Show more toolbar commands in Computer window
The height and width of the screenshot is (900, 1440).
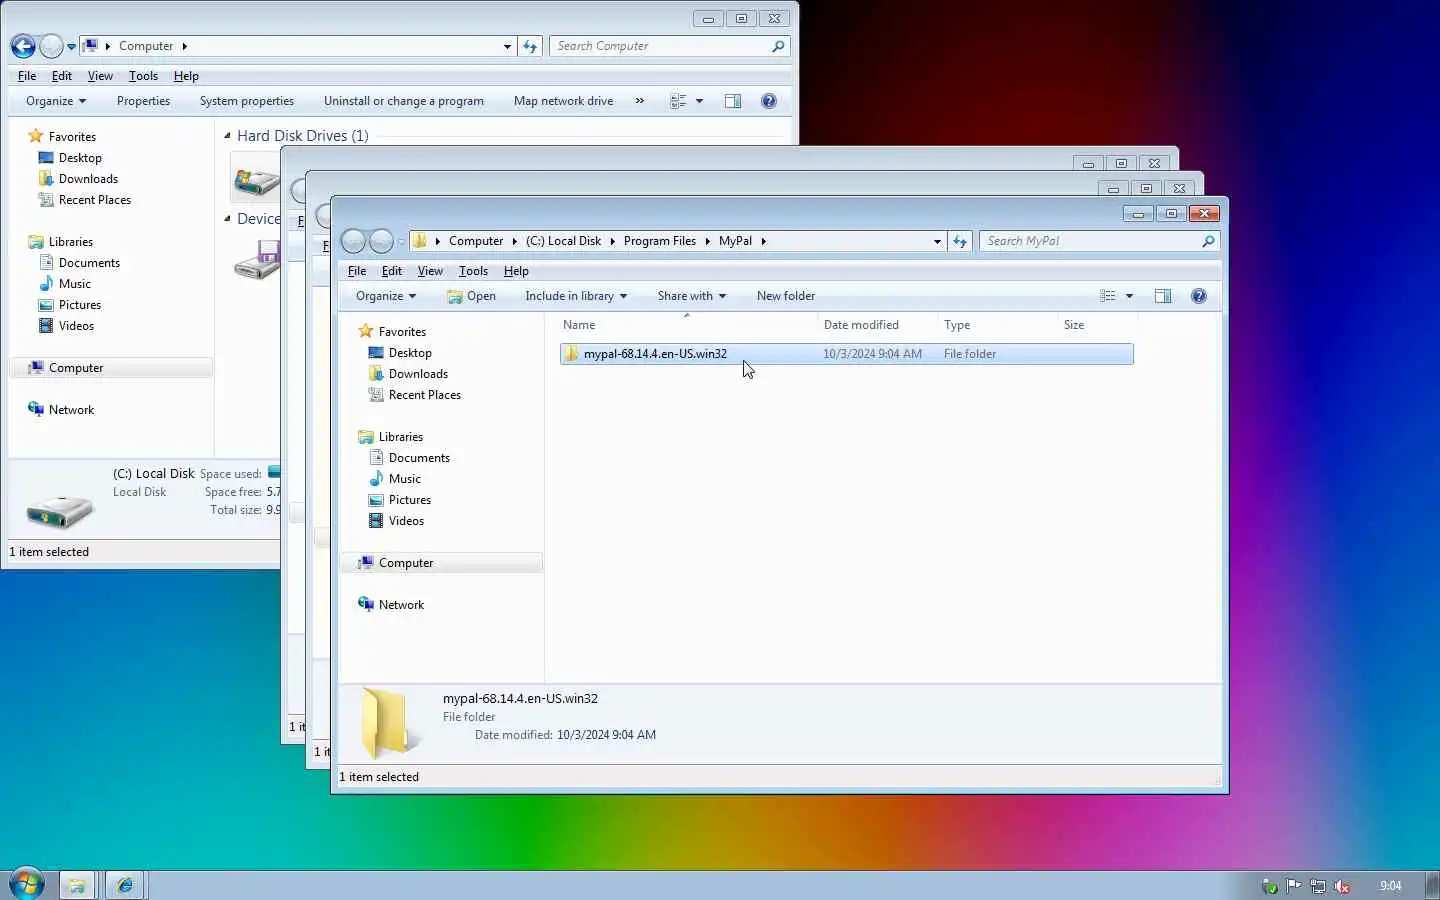coord(640,101)
